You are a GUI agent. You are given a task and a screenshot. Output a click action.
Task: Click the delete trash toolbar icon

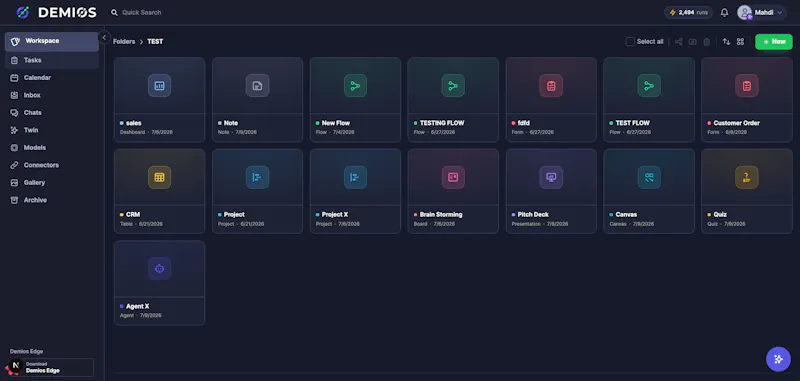click(707, 42)
